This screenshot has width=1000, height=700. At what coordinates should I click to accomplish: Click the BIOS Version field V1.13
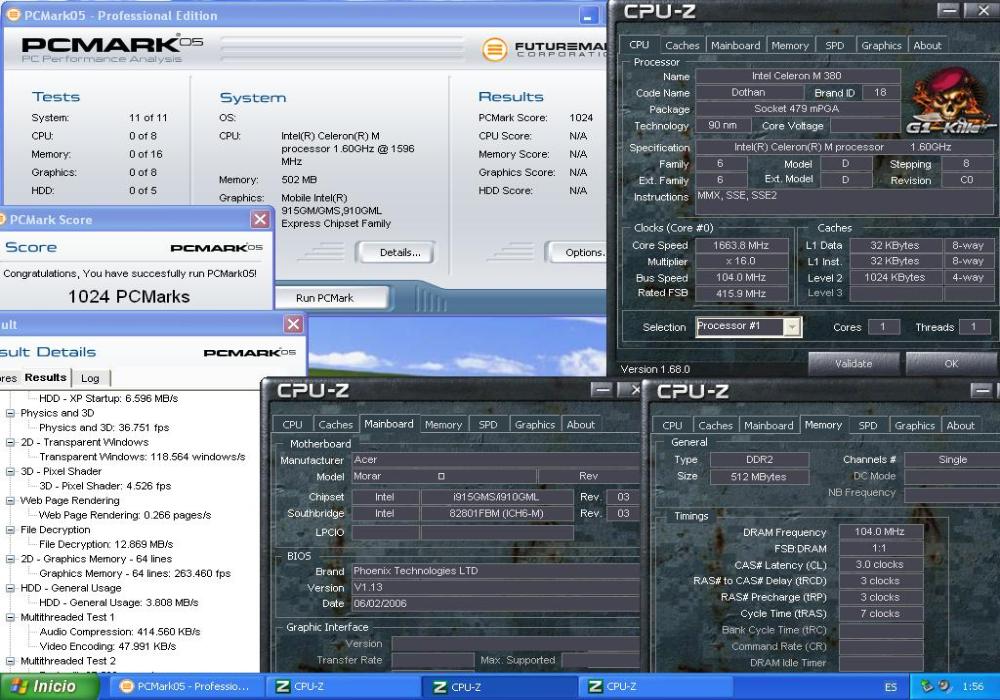tap(495, 587)
